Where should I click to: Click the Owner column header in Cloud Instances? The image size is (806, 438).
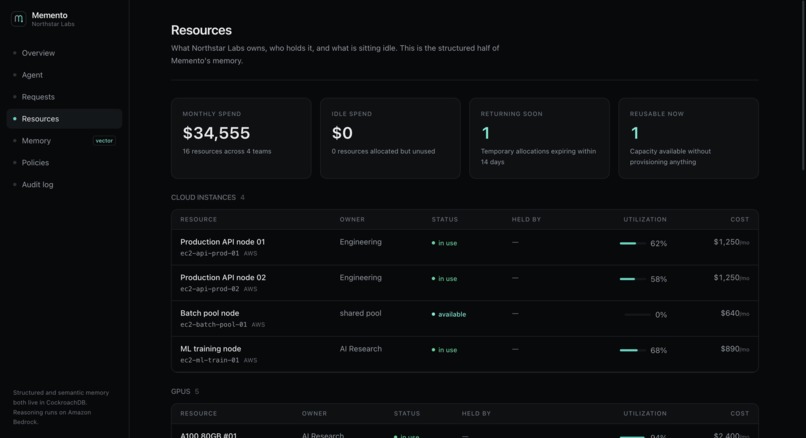coord(352,220)
